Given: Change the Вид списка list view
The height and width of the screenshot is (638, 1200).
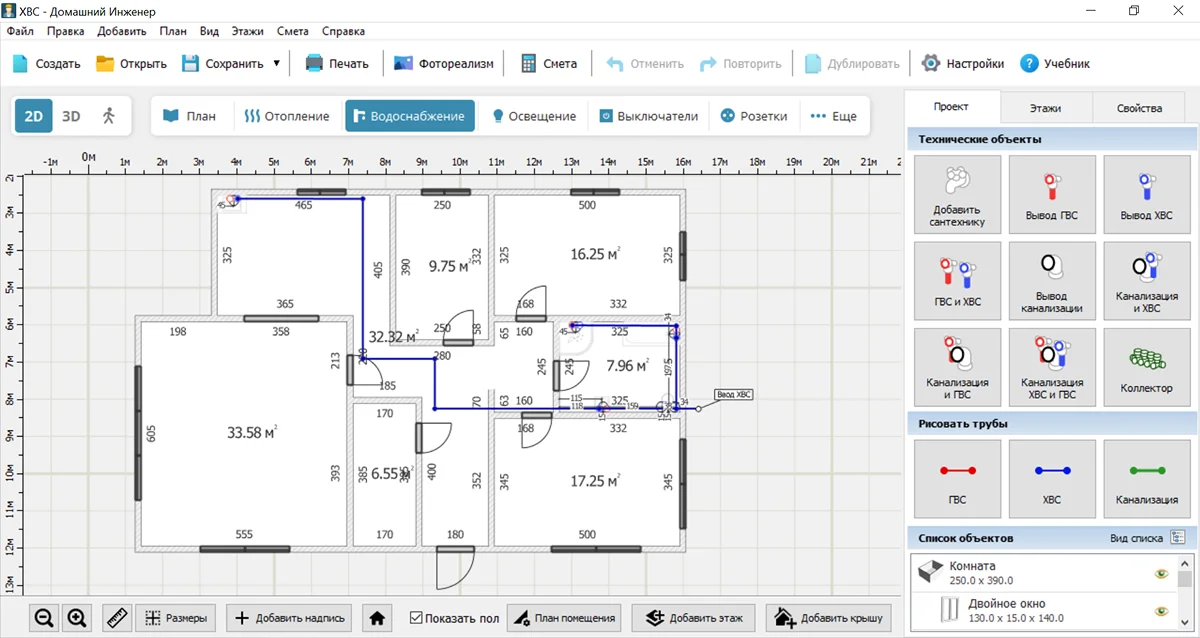Looking at the screenshot, I should (1177, 538).
